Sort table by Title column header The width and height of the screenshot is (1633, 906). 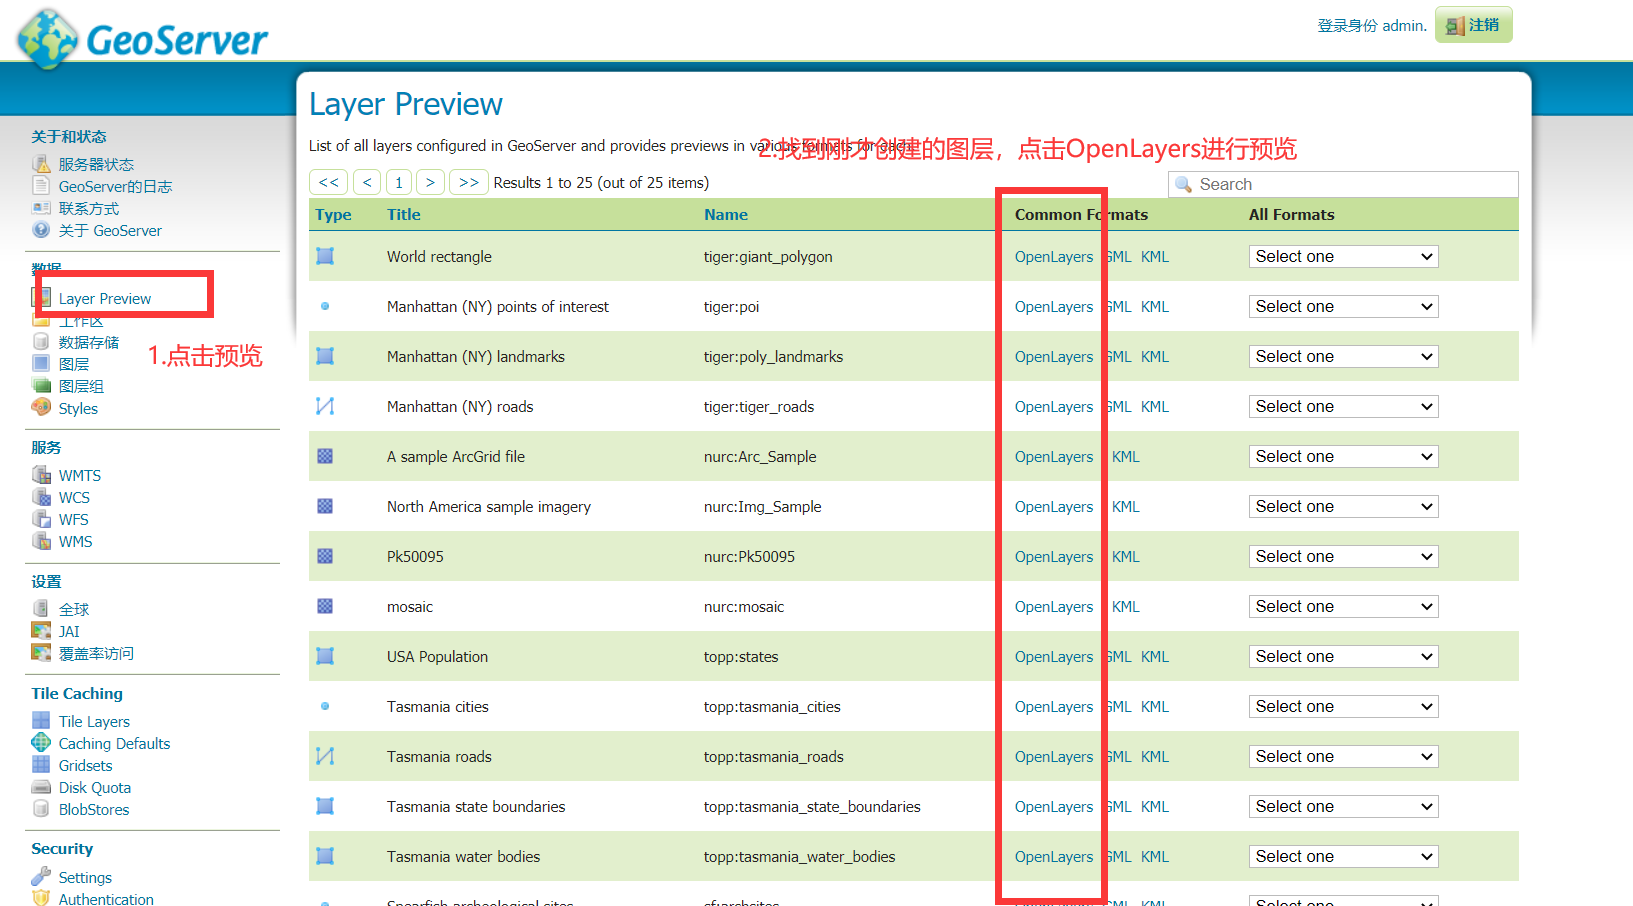click(x=404, y=214)
